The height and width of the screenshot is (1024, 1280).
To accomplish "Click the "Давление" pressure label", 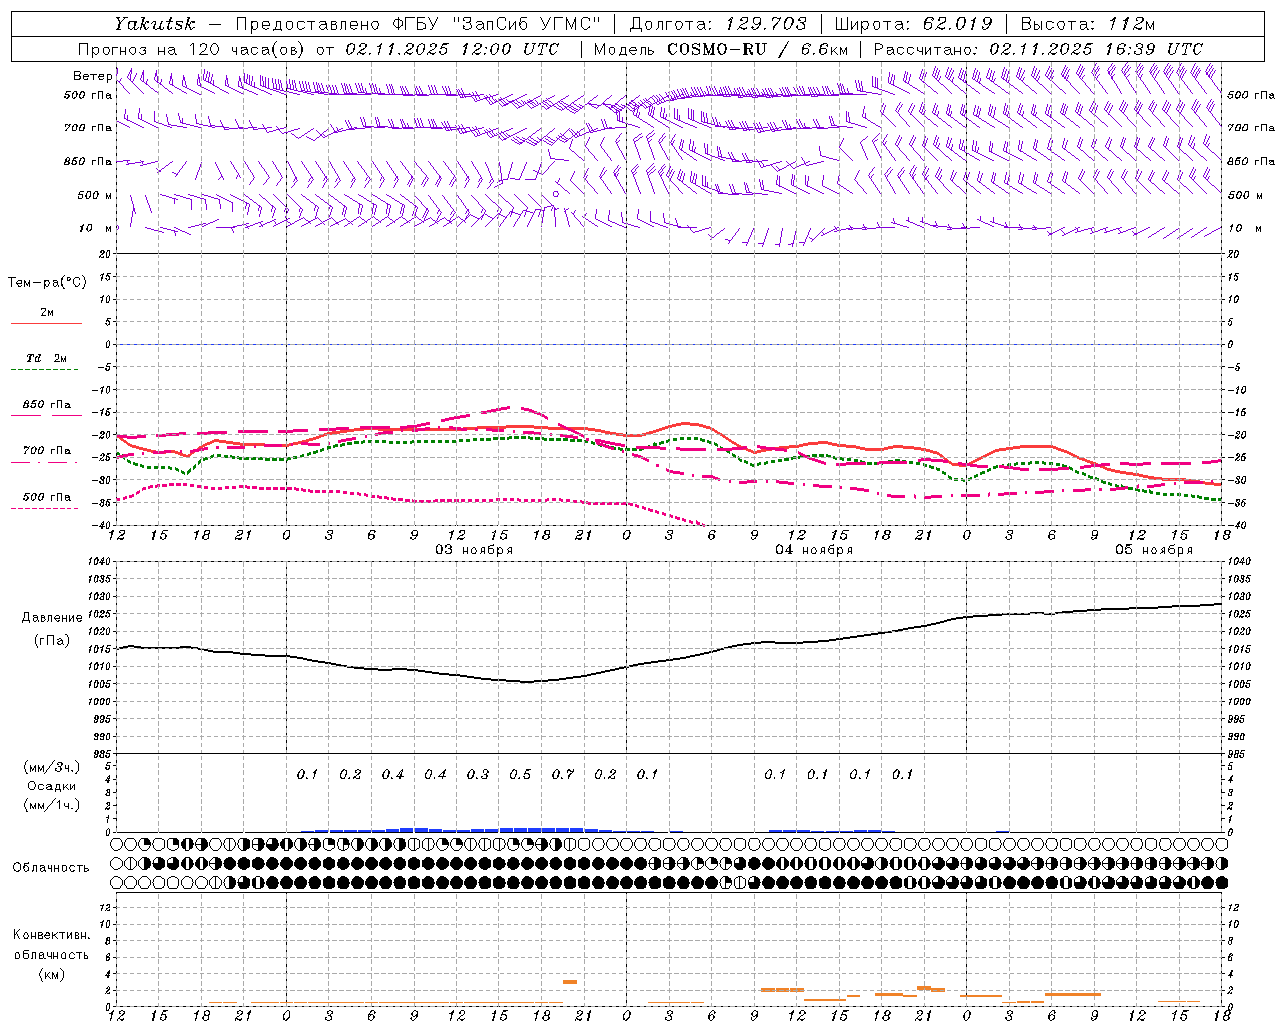I will point(52,618).
